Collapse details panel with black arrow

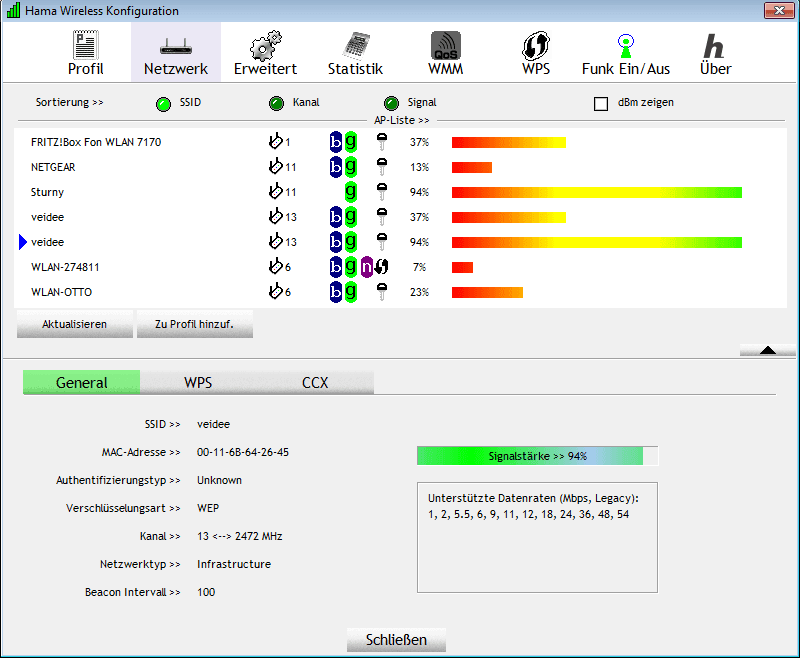(767, 350)
